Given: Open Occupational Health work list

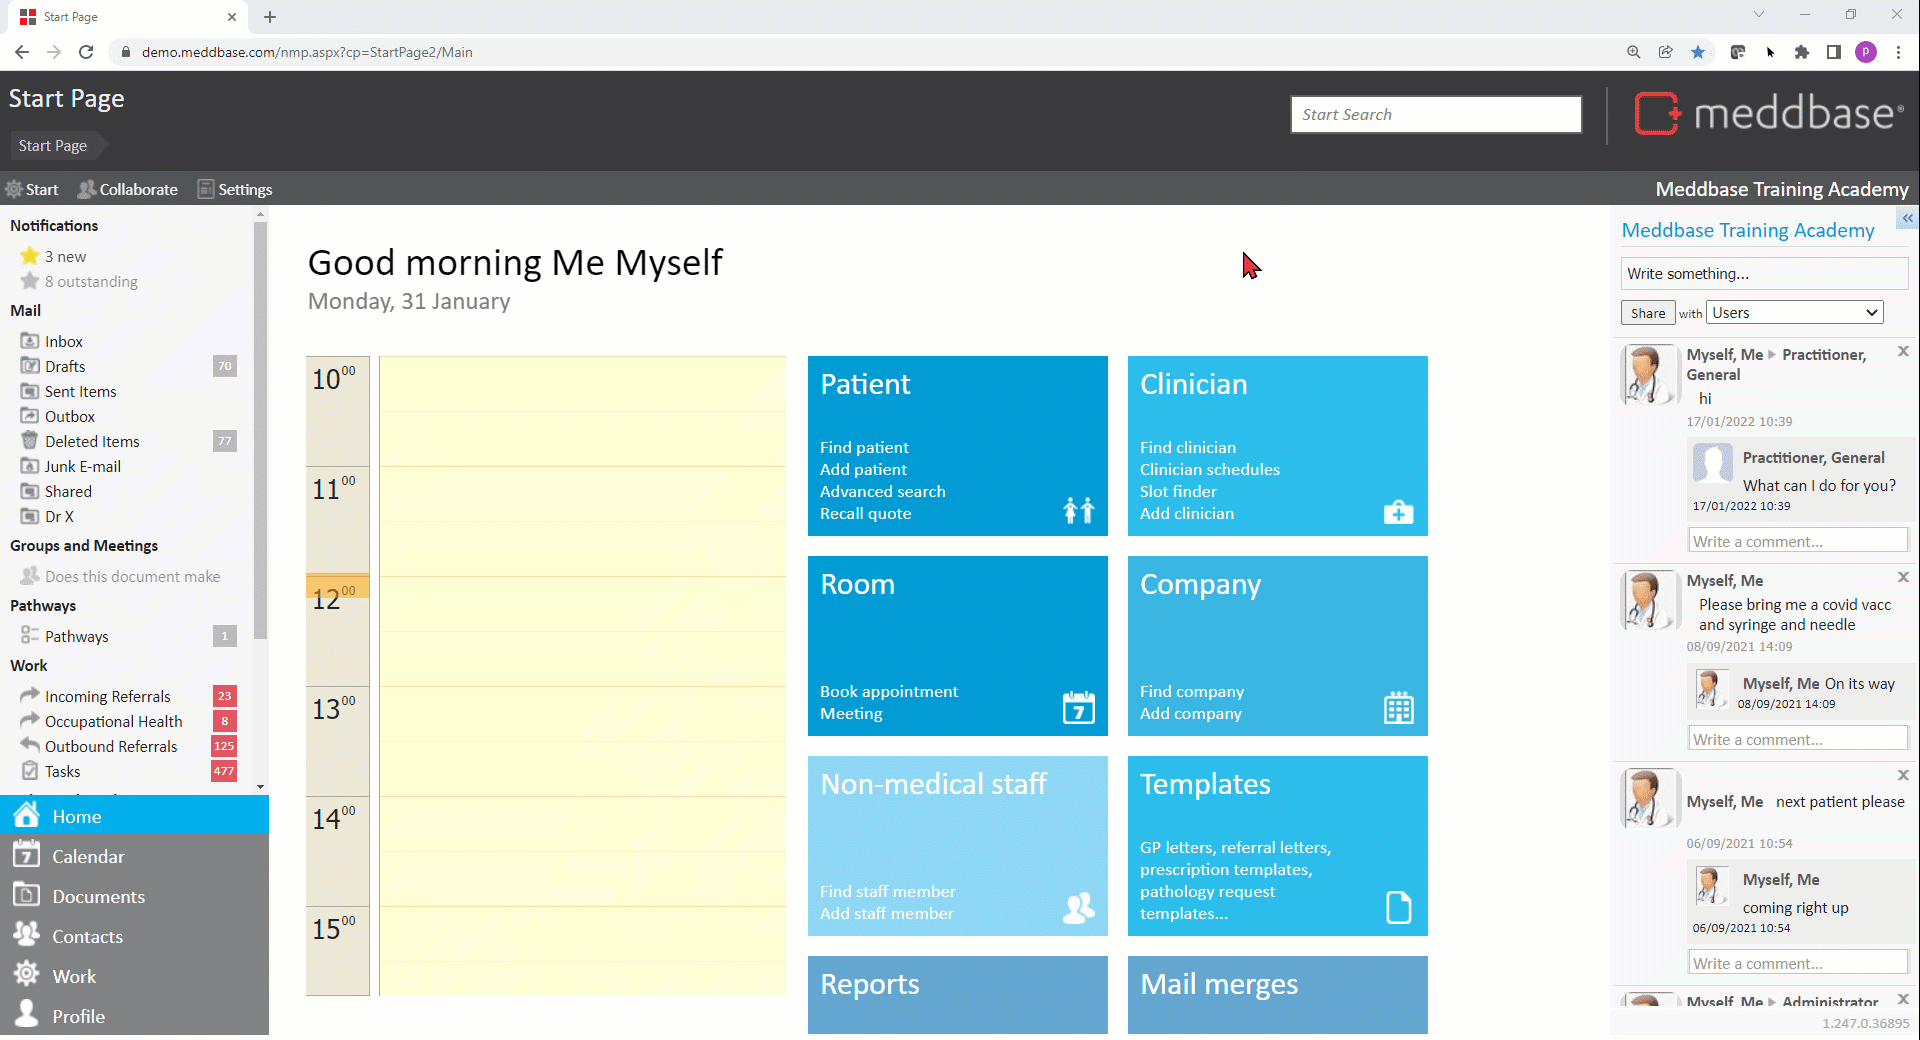Looking at the screenshot, I should (x=113, y=721).
